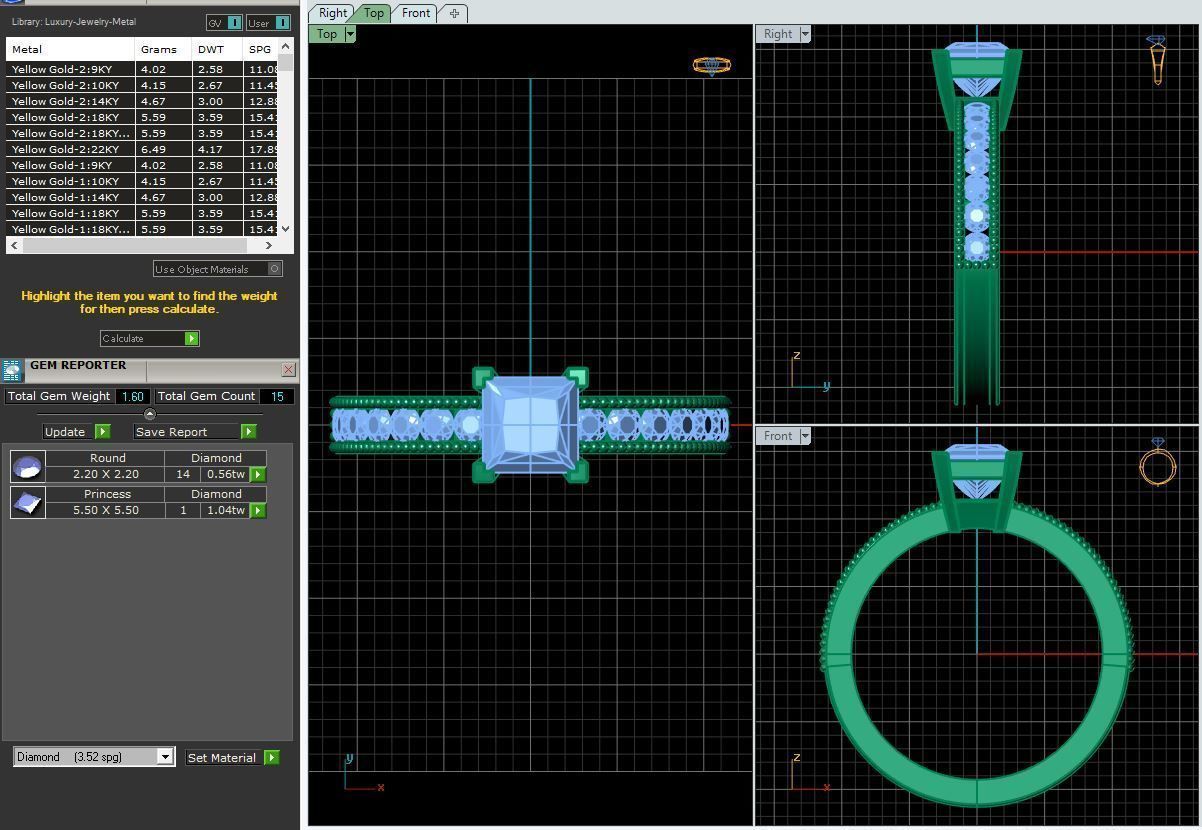
Task: Click the Top viewport title label
Action: tap(327, 34)
